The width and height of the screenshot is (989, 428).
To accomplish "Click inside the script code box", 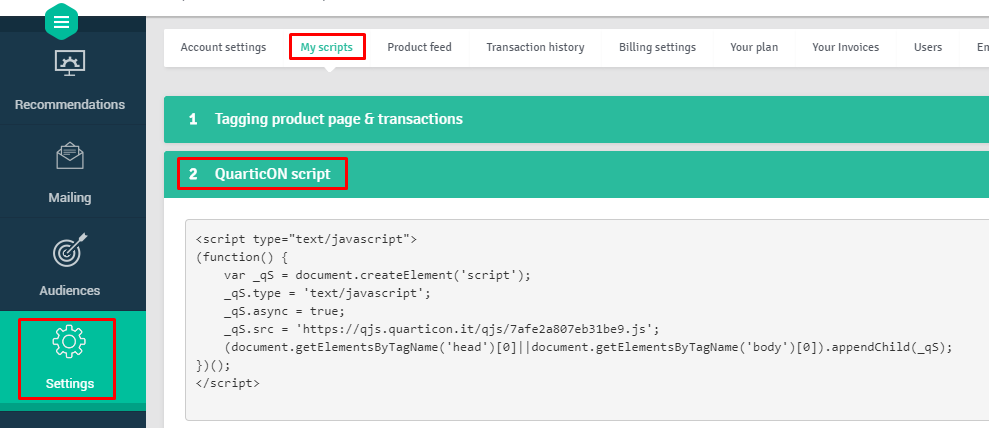I will pos(587,320).
